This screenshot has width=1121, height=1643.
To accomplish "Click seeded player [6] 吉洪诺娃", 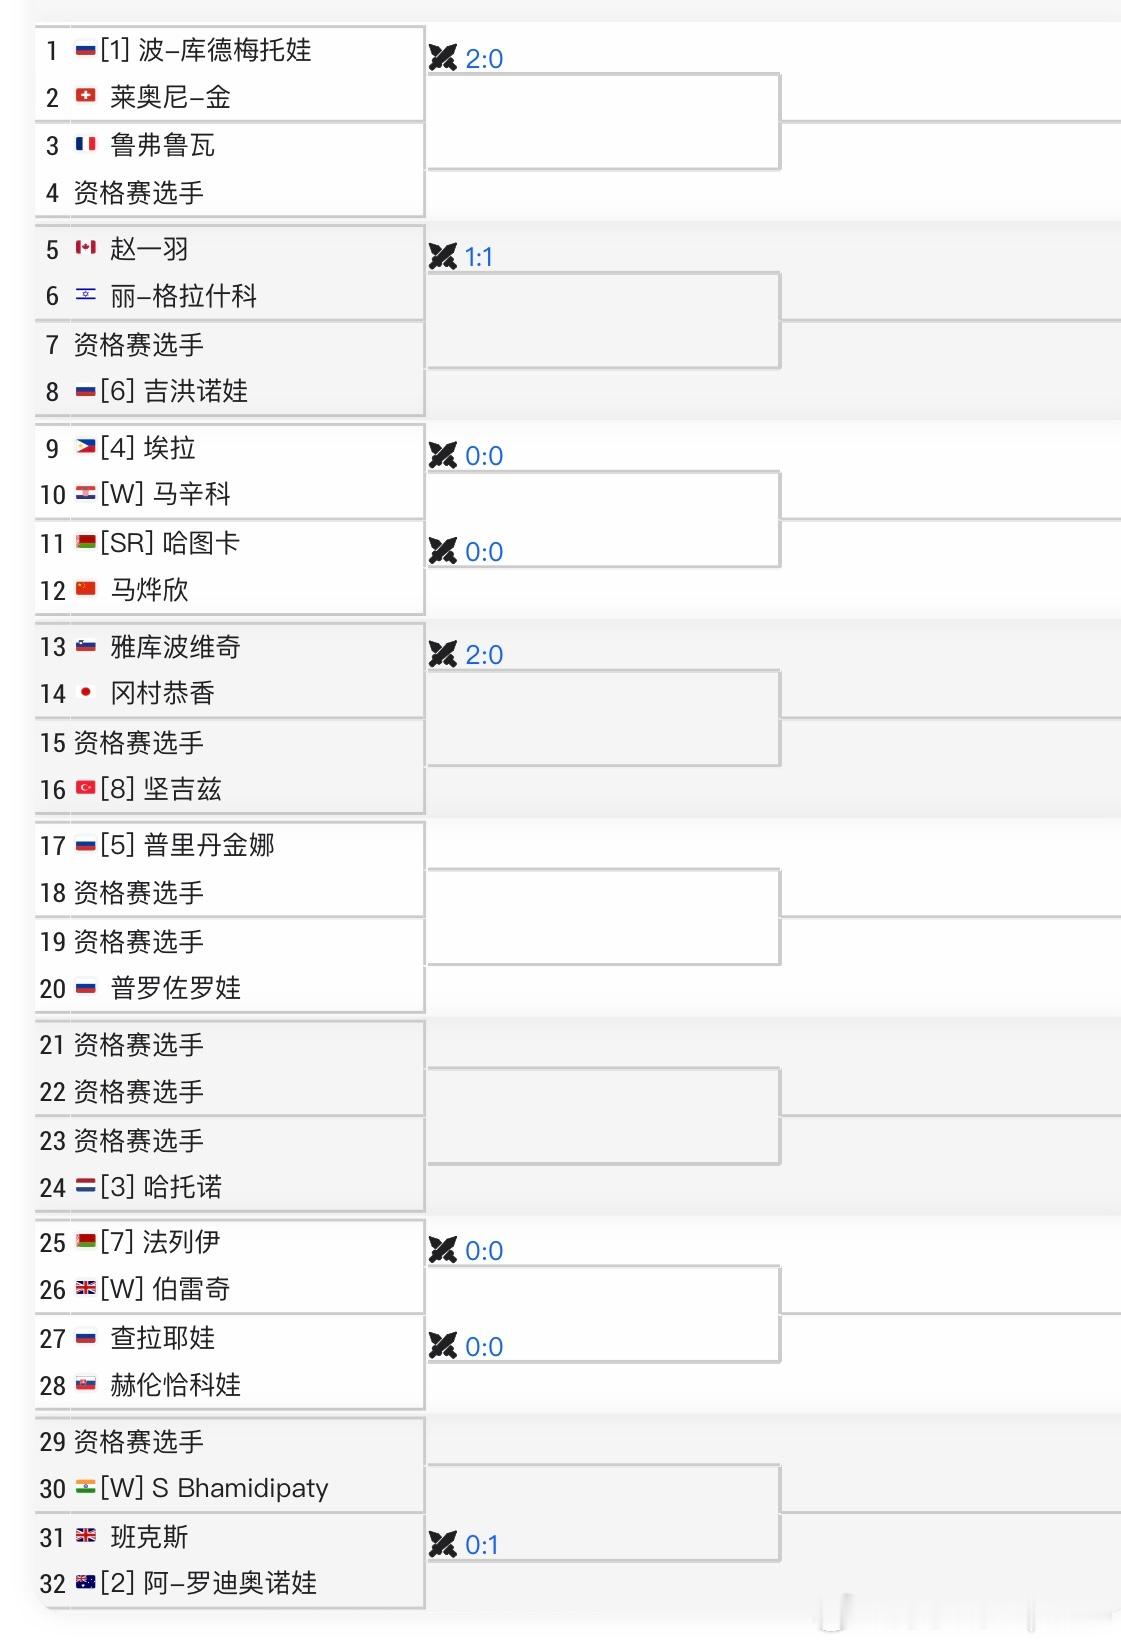I will 174,391.
